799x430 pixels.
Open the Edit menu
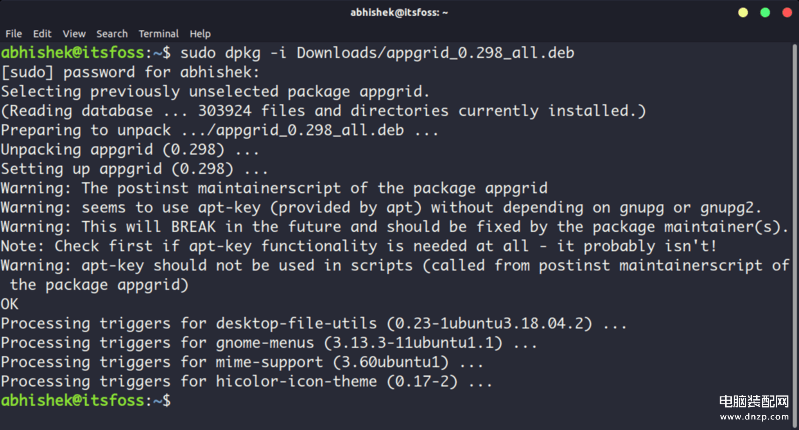point(42,34)
